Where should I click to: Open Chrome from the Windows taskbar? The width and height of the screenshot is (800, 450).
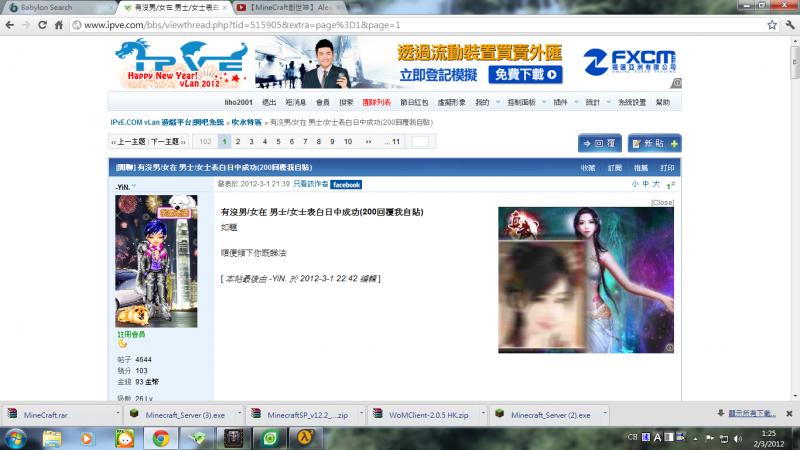159,437
